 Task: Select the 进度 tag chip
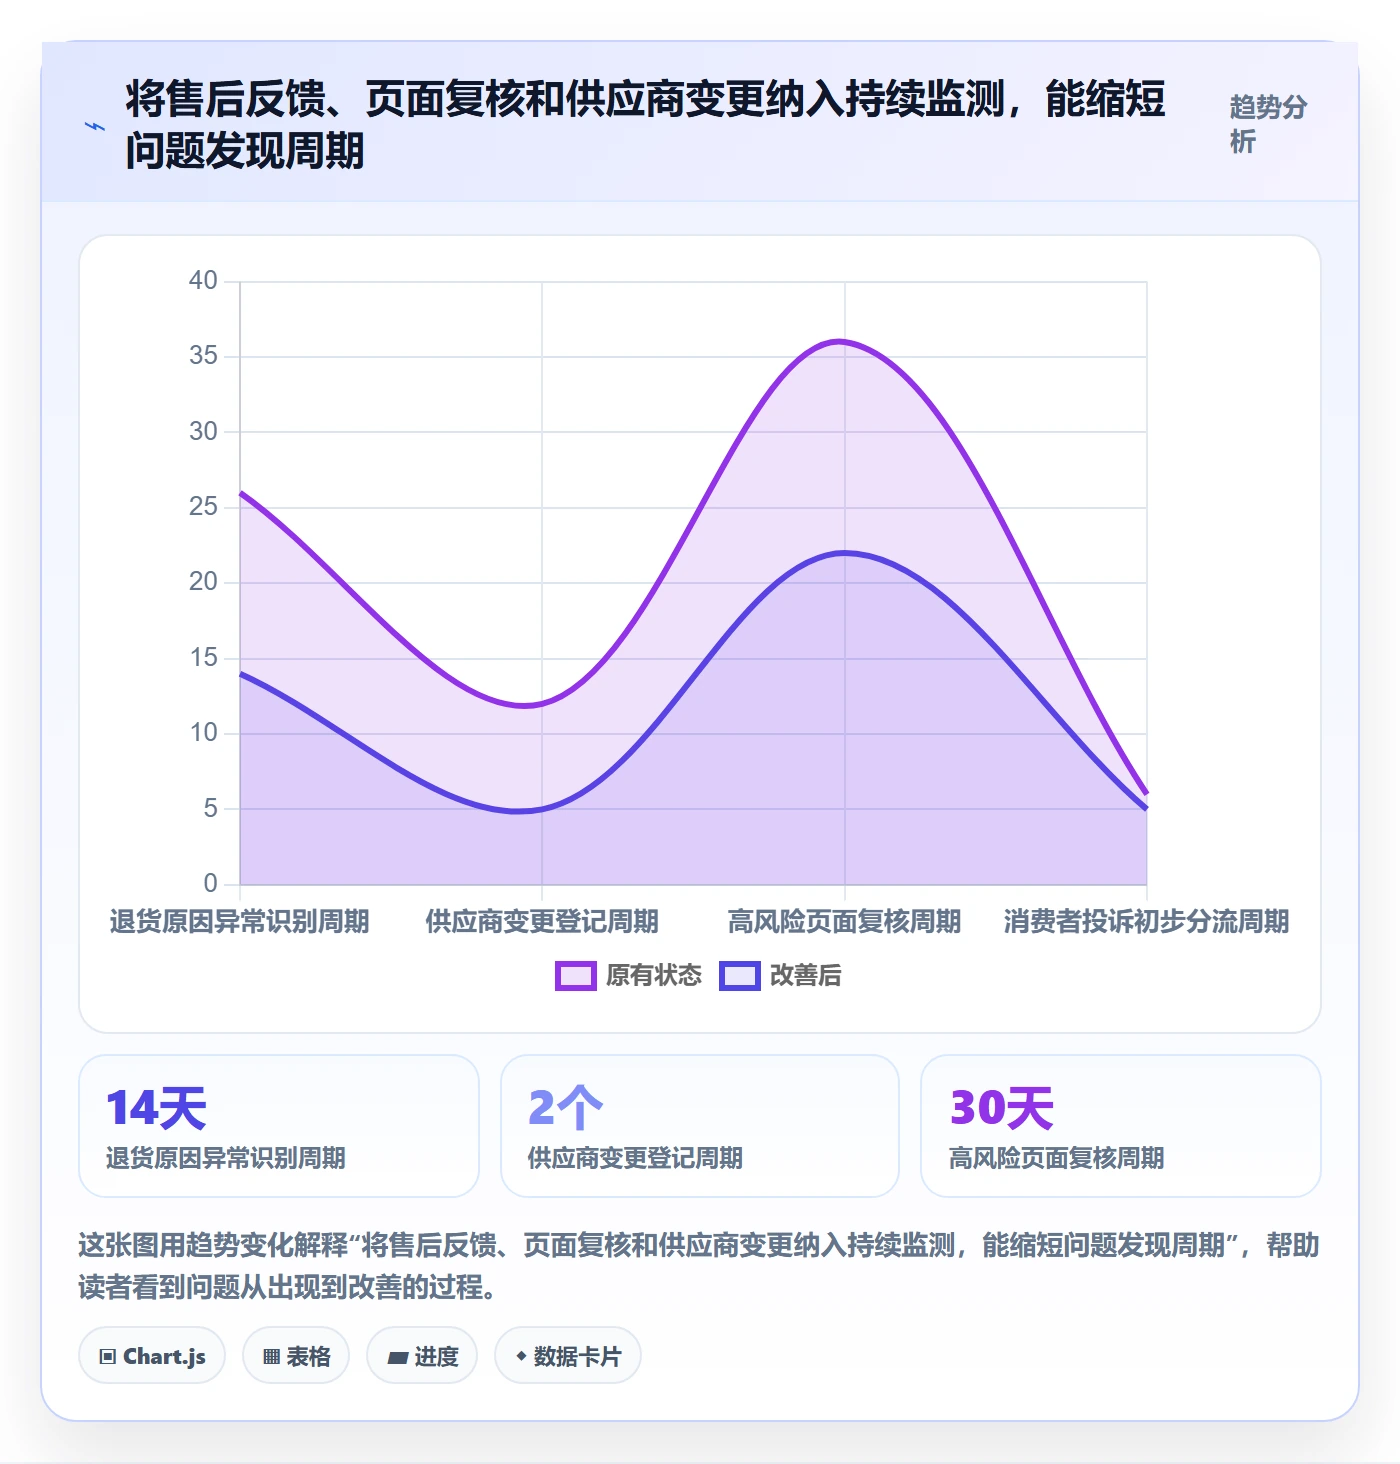pyautogui.click(x=422, y=1356)
